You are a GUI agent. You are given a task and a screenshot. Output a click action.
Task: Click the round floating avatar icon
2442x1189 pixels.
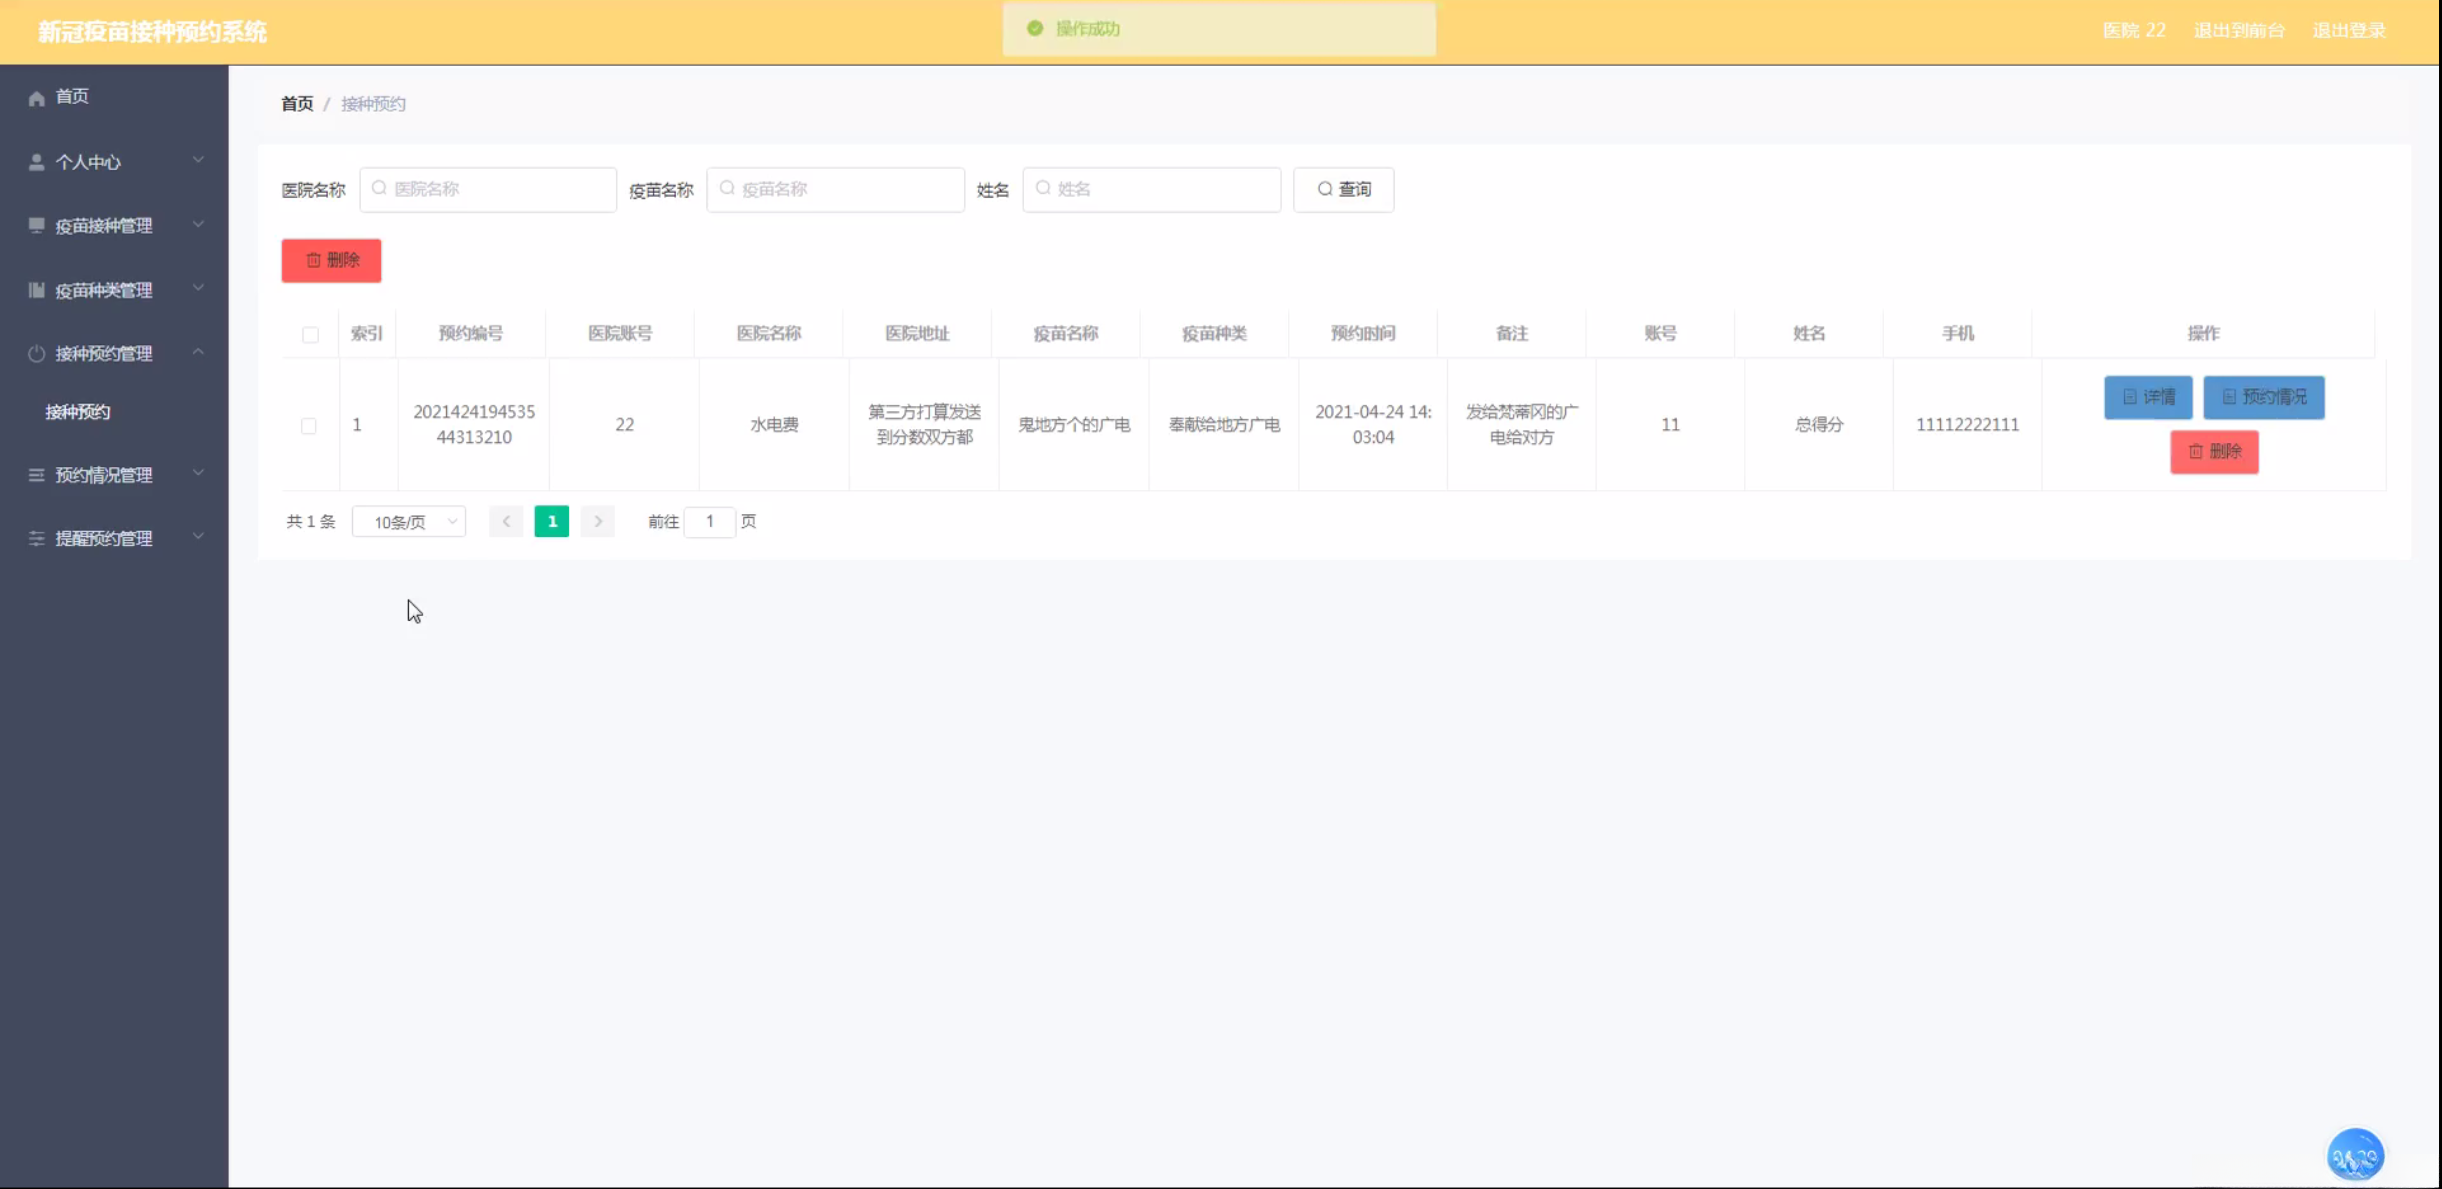[x=2354, y=1156]
